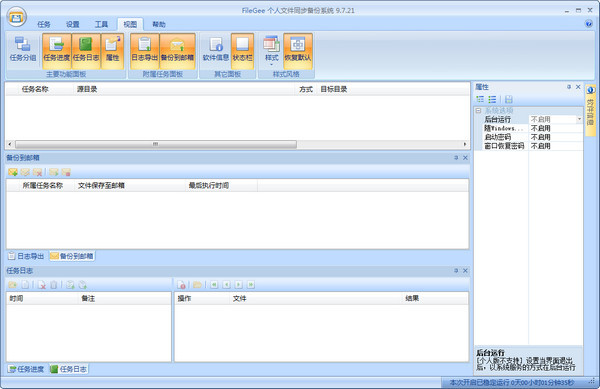Select the 任务进度 tab at bottom

(x=27, y=369)
